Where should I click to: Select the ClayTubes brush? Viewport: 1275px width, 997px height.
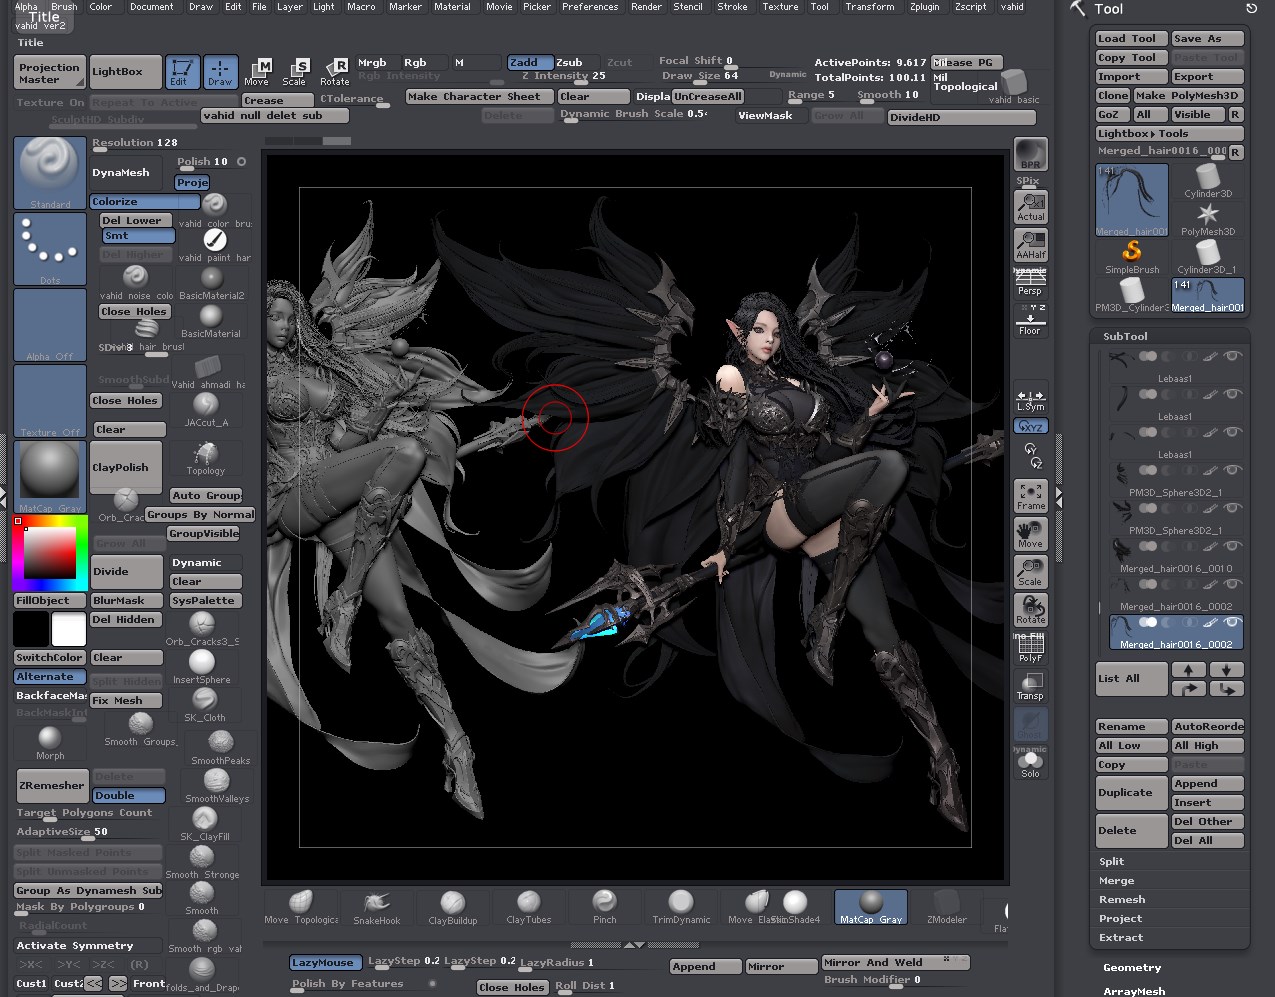point(529,907)
